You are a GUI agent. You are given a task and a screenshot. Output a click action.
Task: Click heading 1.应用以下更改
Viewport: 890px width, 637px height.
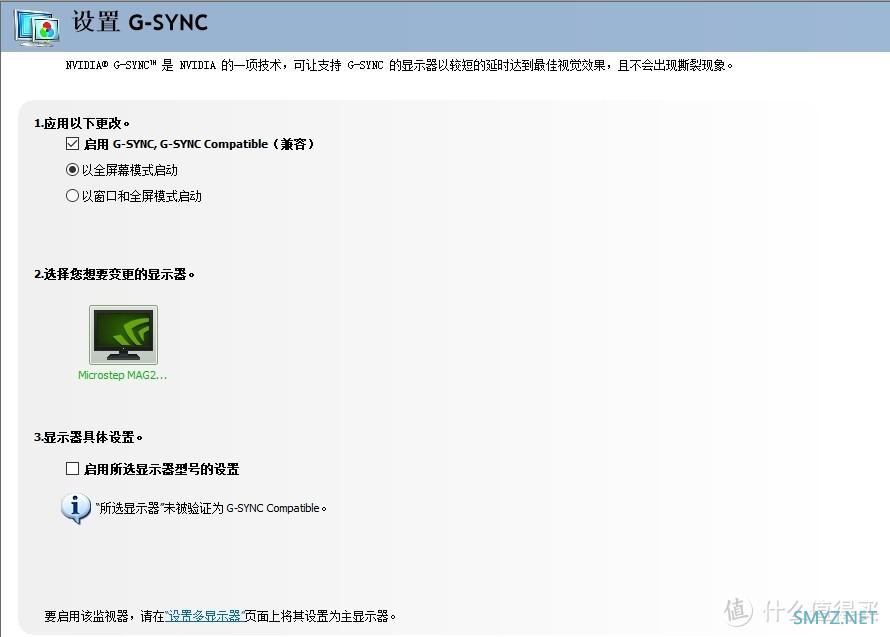pos(82,123)
